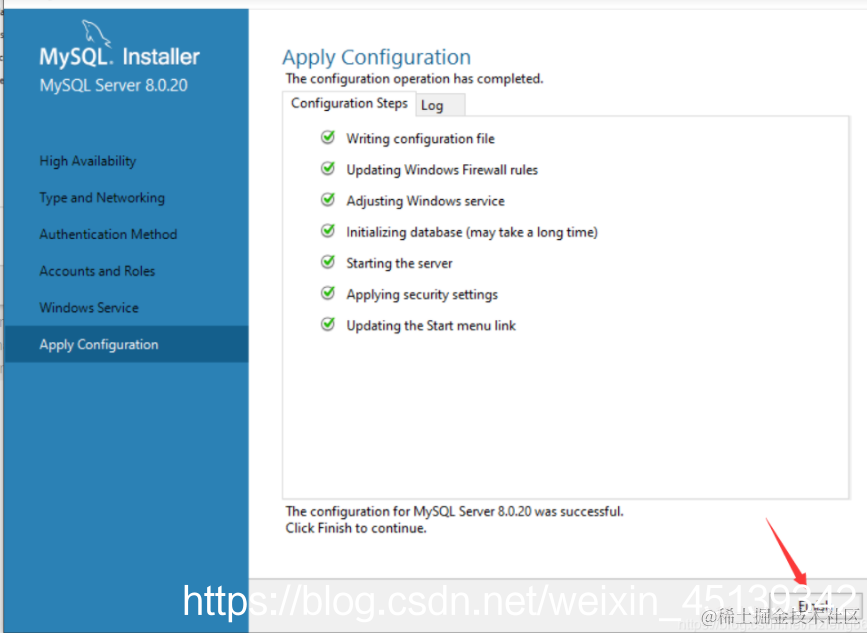Click the 'Updating the Start menu link' text
Image resolution: width=867 pixels, height=633 pixels.
pos(431,326)
